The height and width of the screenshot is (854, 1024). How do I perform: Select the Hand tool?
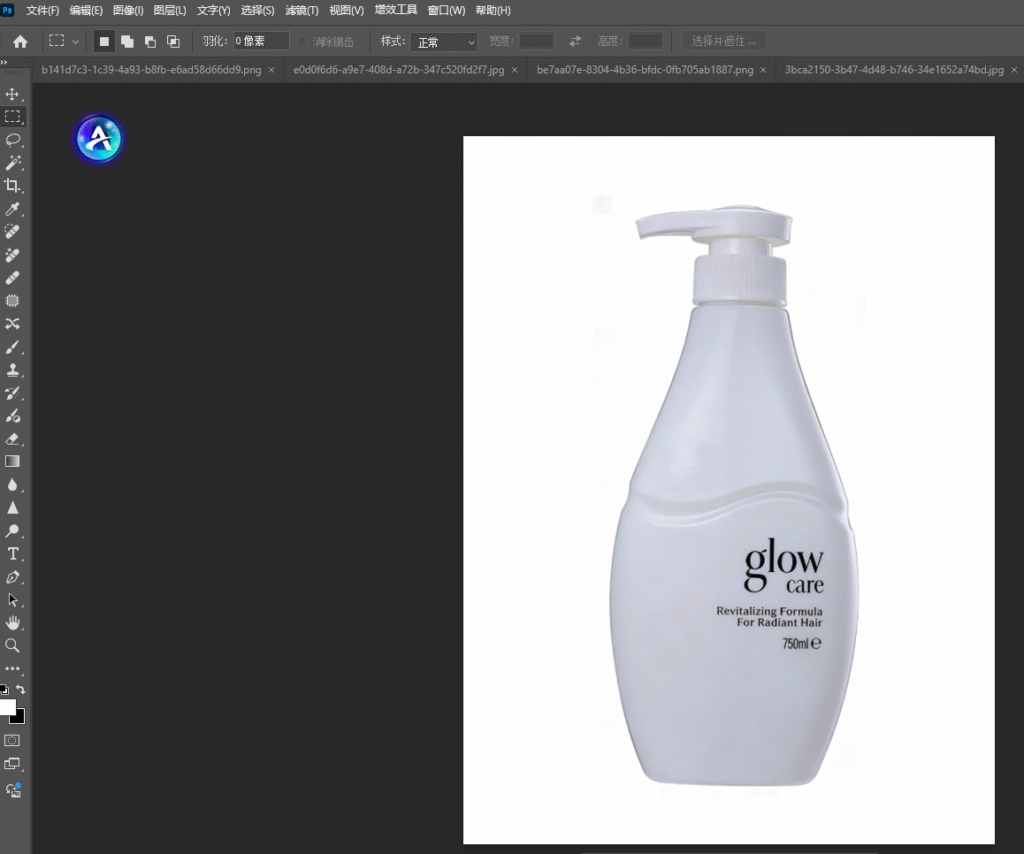click(x=13, y=623)
